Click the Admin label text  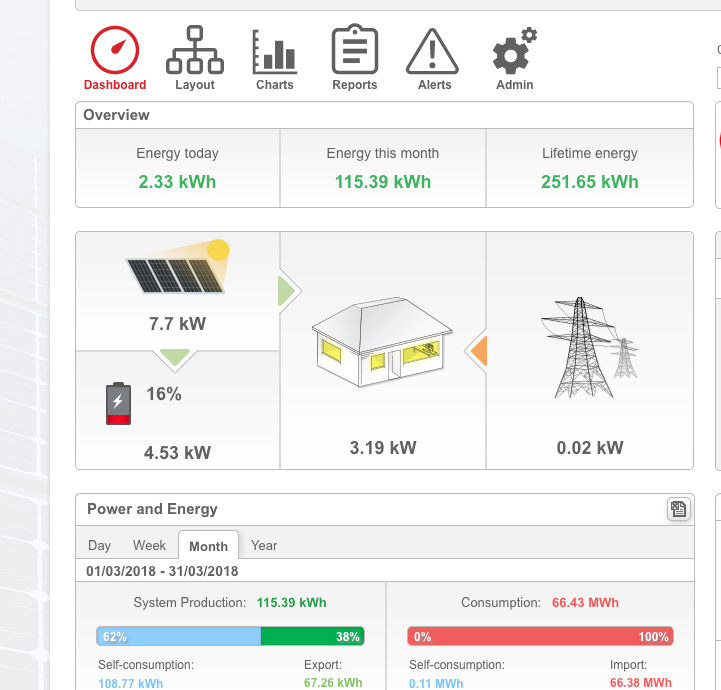[515, 85]
